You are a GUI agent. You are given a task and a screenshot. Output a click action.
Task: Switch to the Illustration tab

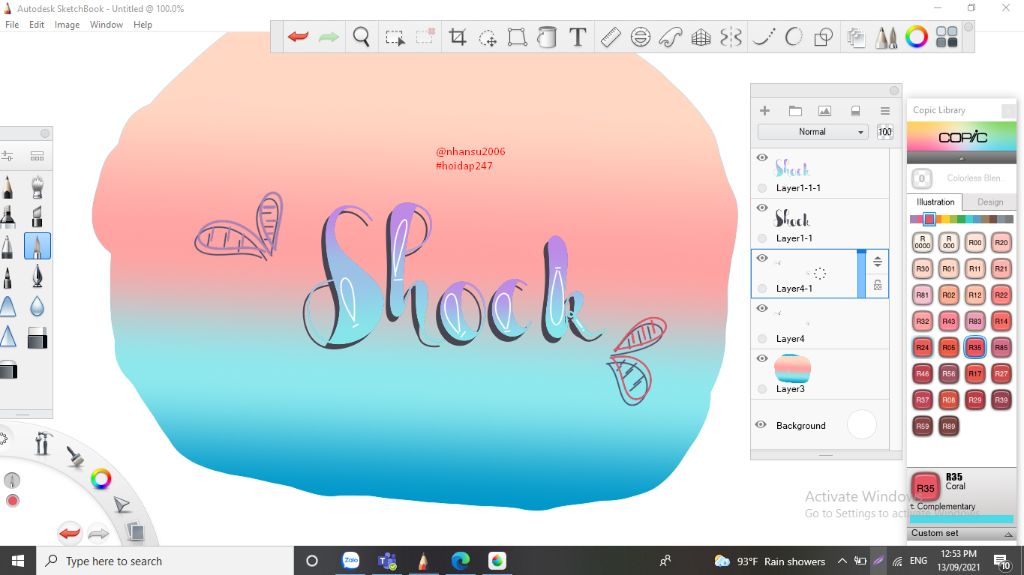click(x=935, y=202)
